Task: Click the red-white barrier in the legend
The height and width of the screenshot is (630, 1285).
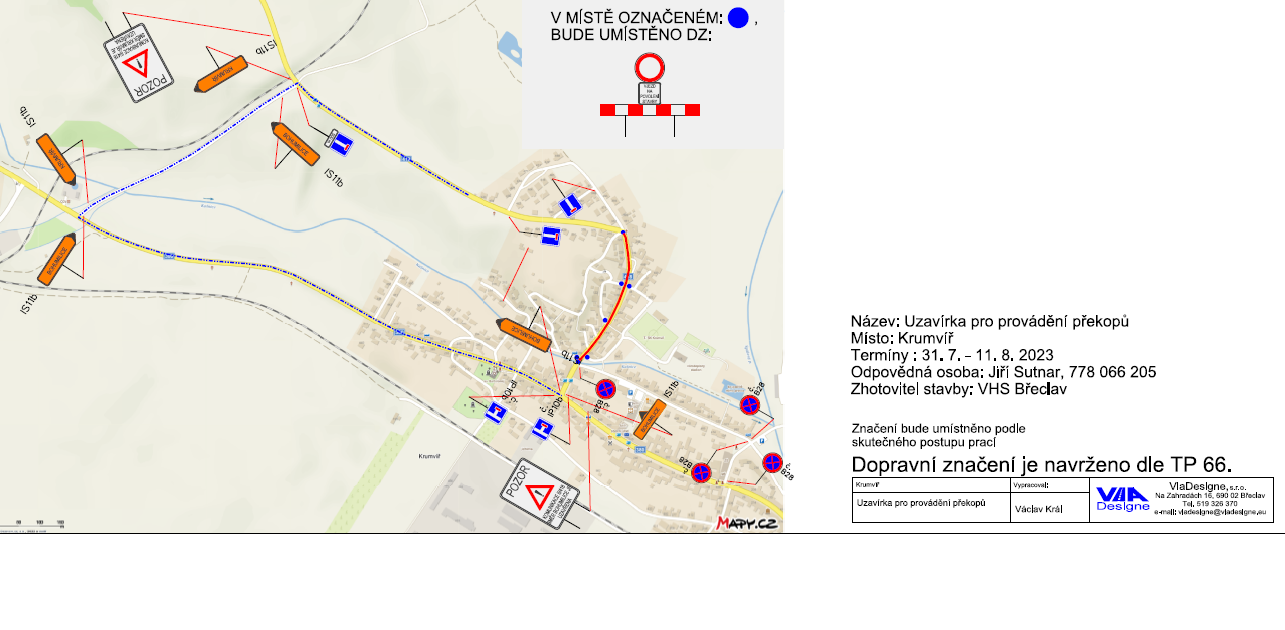Action: pos(649,110)
